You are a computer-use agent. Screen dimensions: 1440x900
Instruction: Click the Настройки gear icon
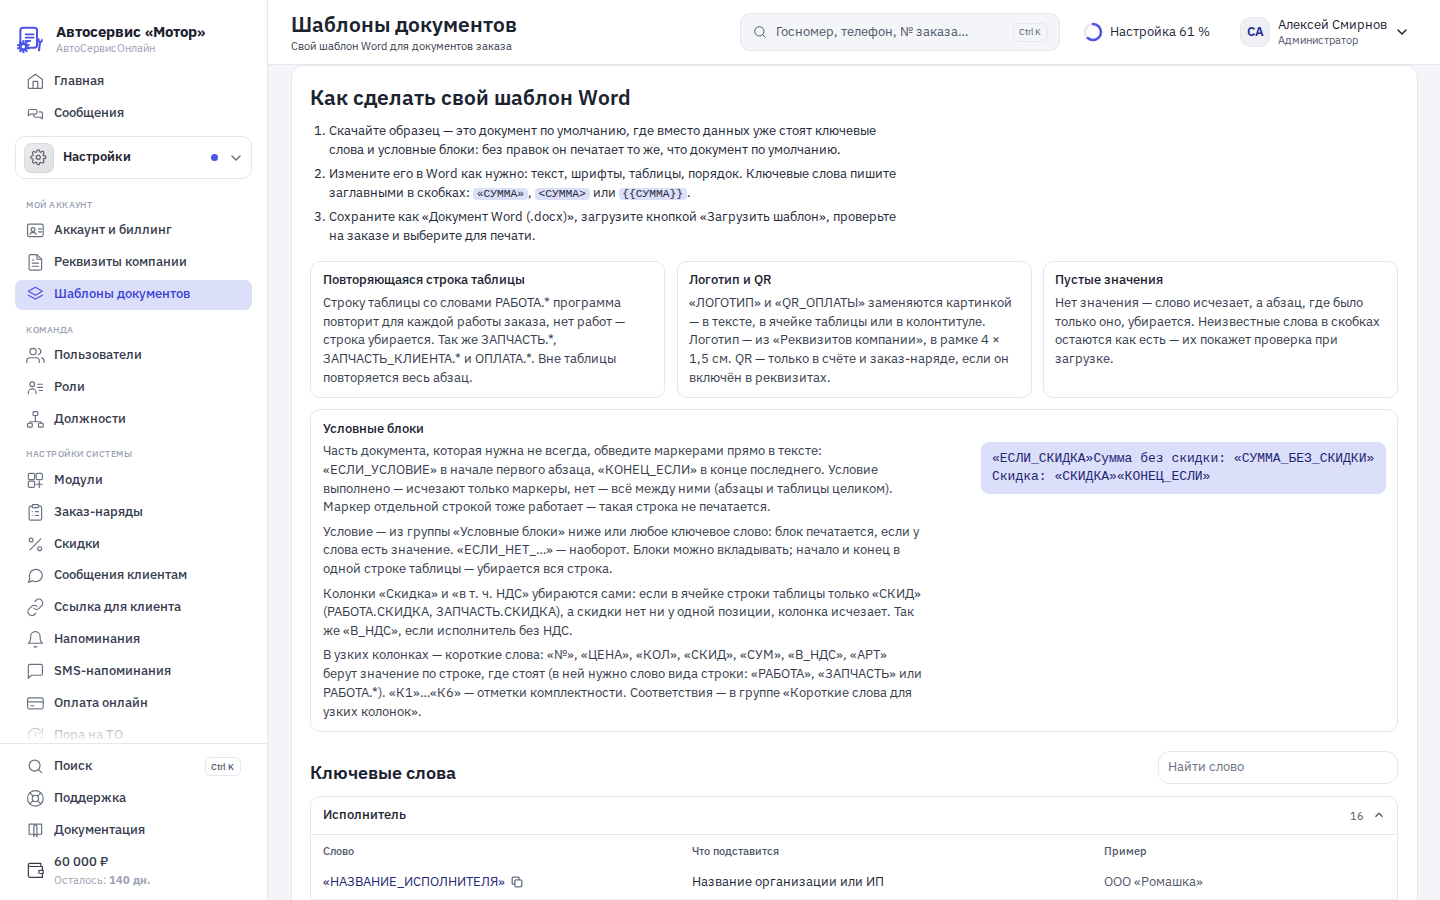tap(38, 157)
